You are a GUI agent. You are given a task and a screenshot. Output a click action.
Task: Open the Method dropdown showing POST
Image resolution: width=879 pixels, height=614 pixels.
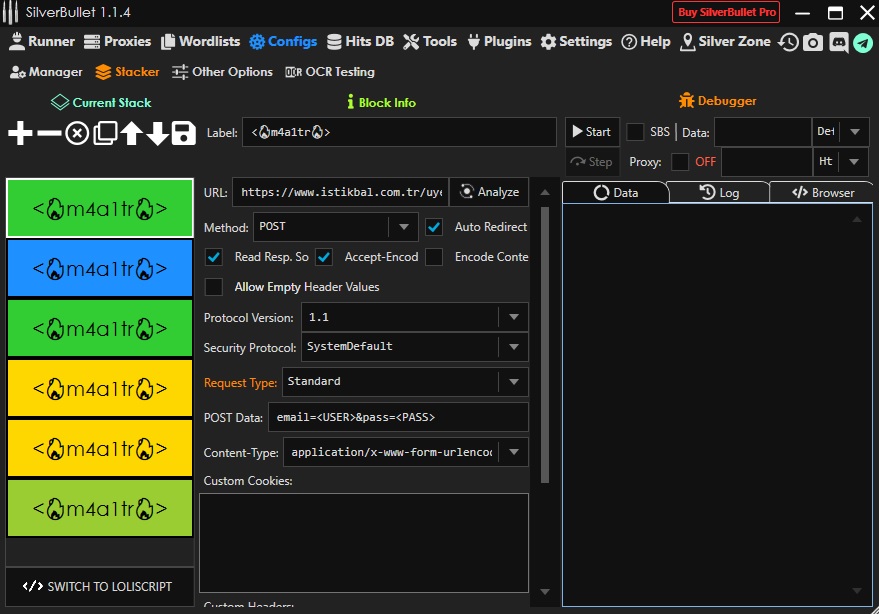tap(403, 227)
